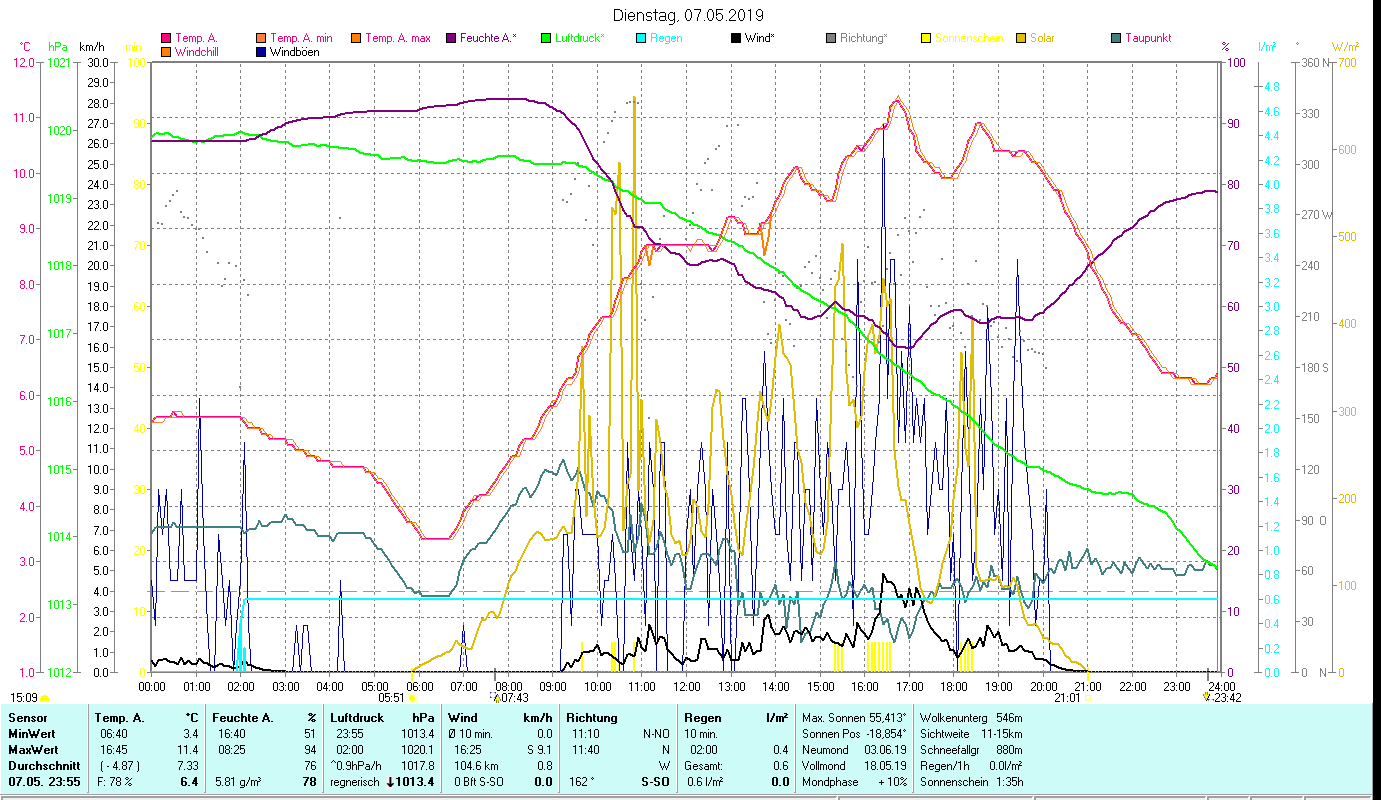Click the chart title 'Dienstag, 07.05.2019'

click(x=688, y=15)
